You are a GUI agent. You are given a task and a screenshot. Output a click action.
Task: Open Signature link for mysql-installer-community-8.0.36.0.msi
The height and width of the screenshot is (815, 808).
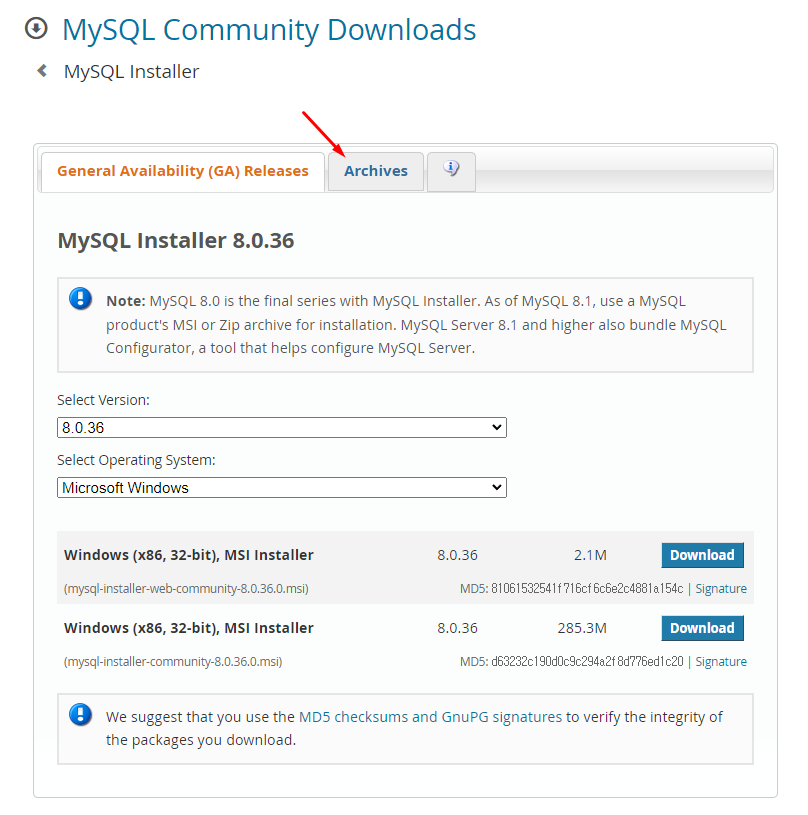(x=721, y=661)
